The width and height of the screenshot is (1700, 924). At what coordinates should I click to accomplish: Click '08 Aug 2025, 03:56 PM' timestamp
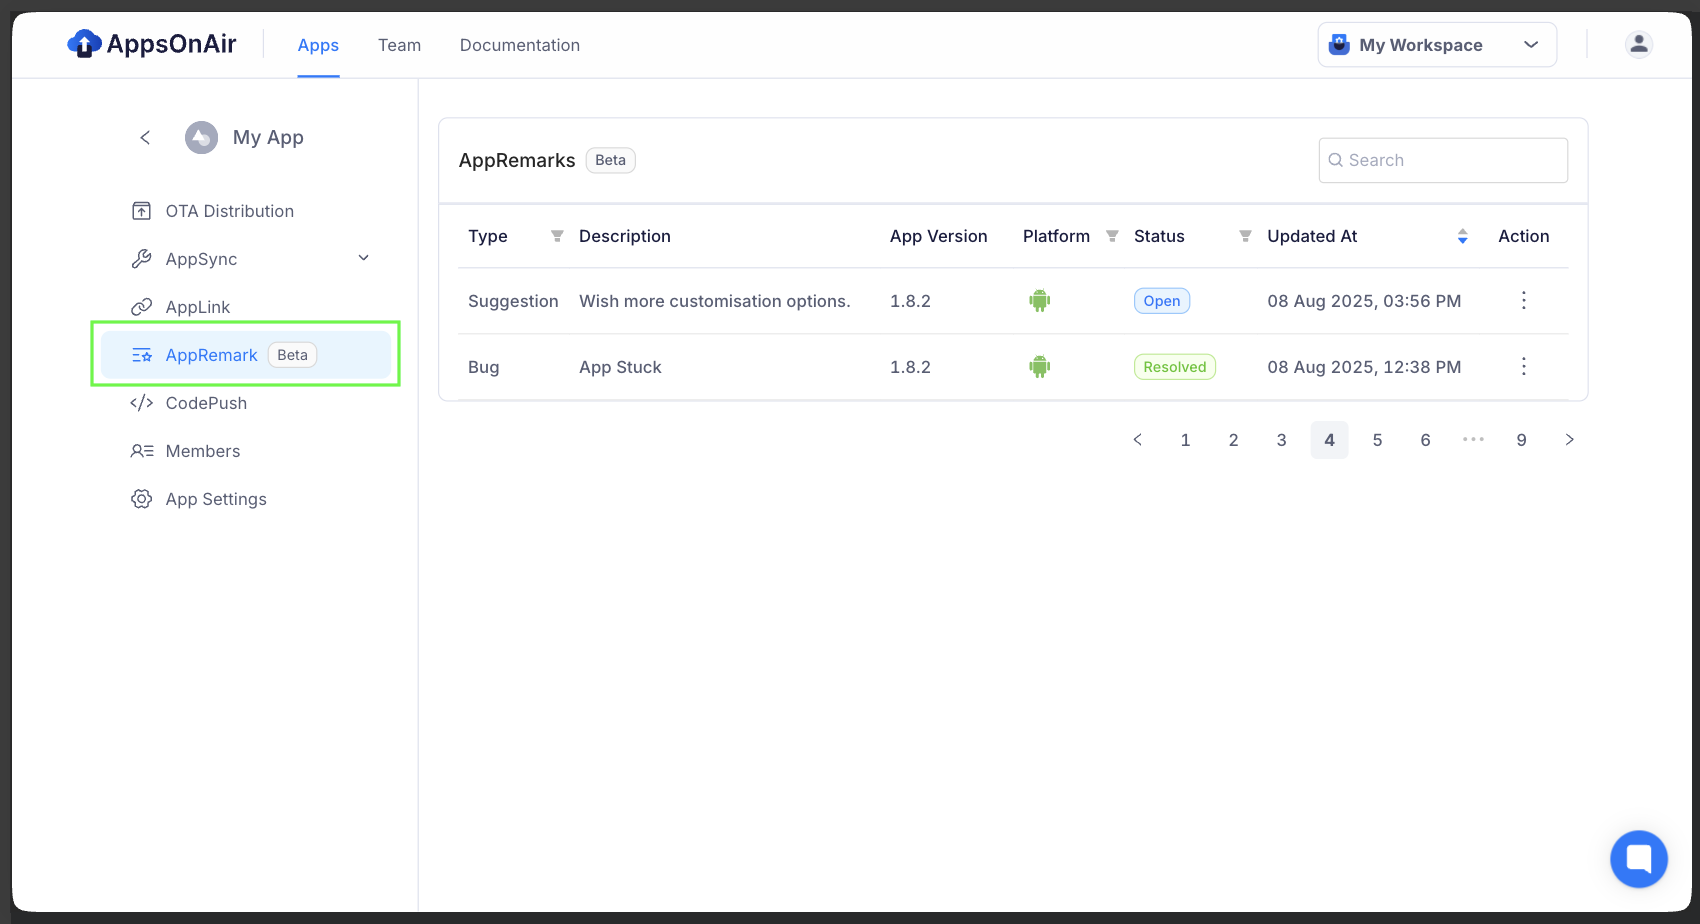(1364, 301)
